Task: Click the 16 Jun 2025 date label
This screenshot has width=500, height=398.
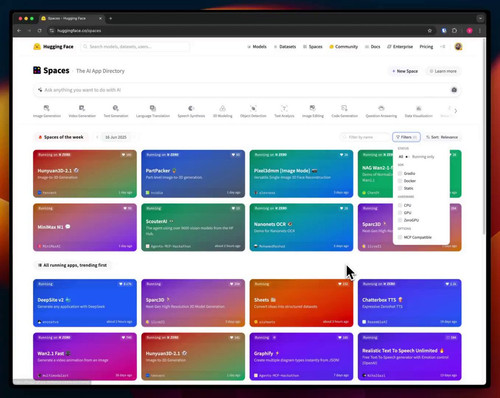Action: [116, 137]
